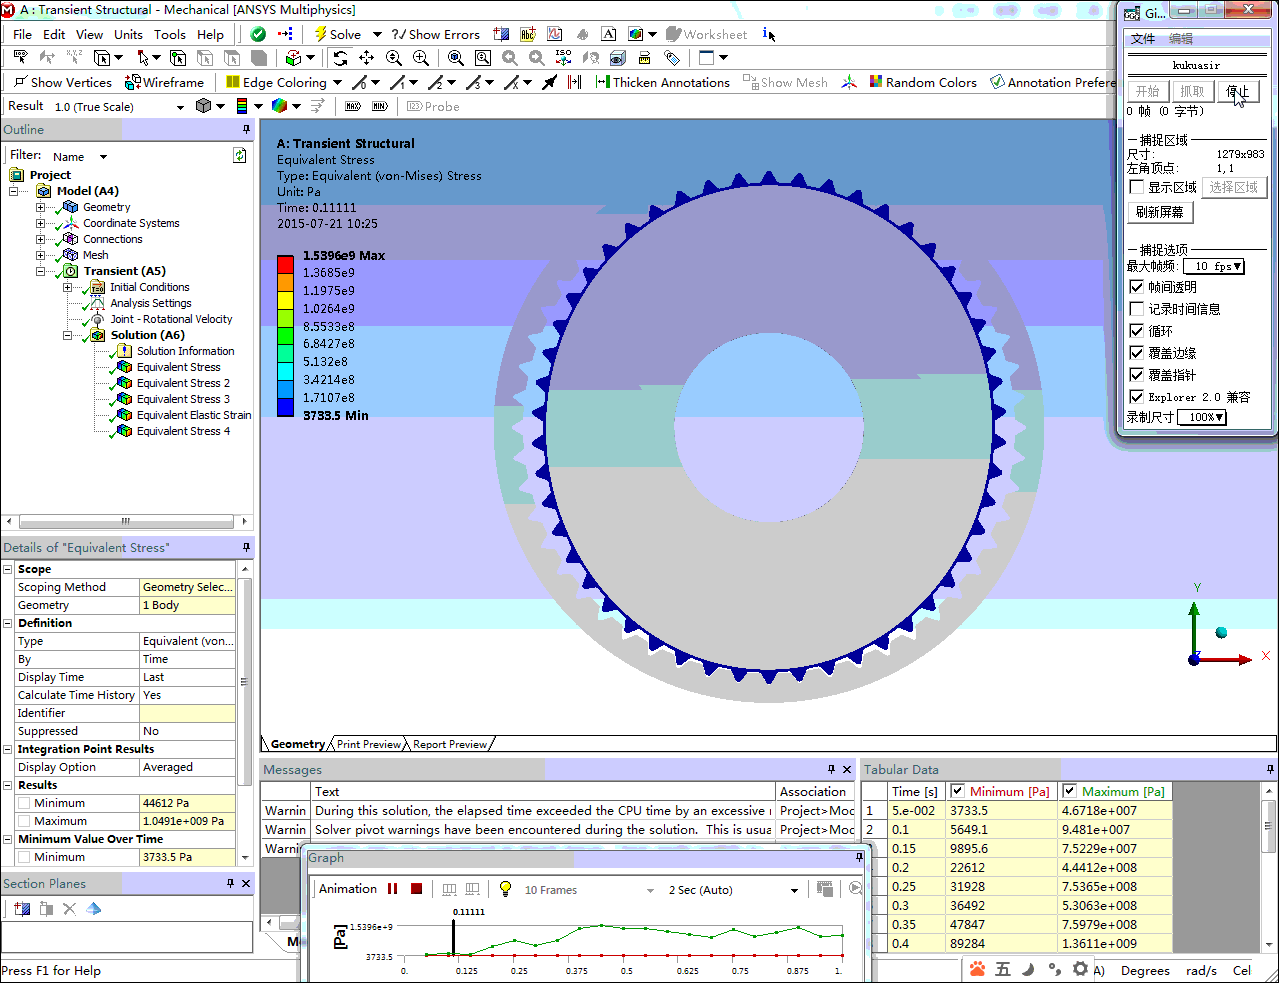Click the yellow lightbulb animation icon

pyautogui.click(x=505, y=889)
